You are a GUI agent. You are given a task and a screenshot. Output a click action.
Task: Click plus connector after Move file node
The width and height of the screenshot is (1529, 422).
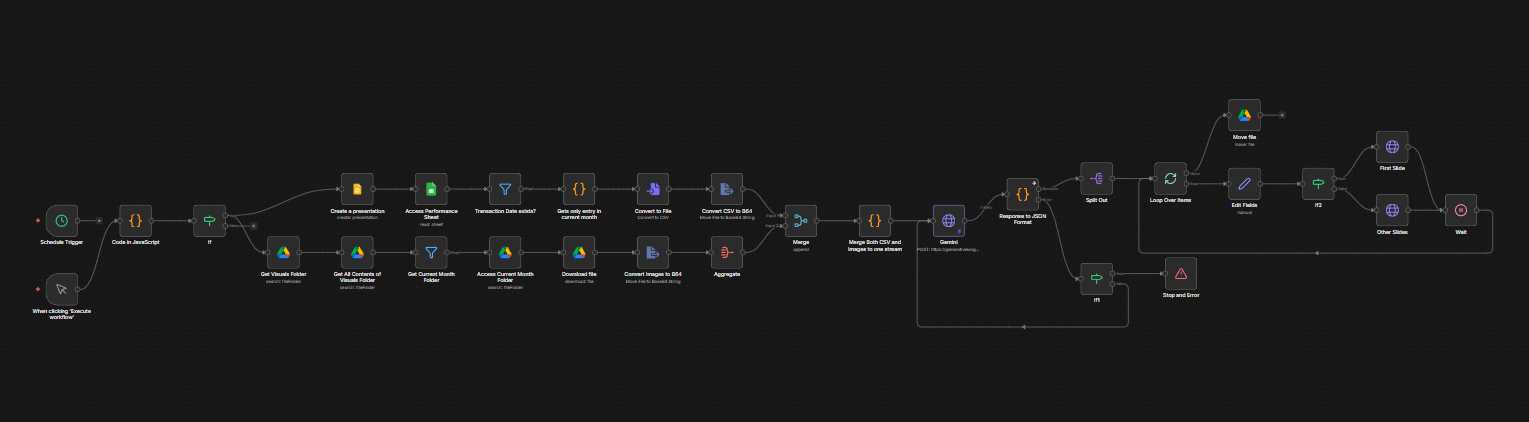tap(1282, 115)
